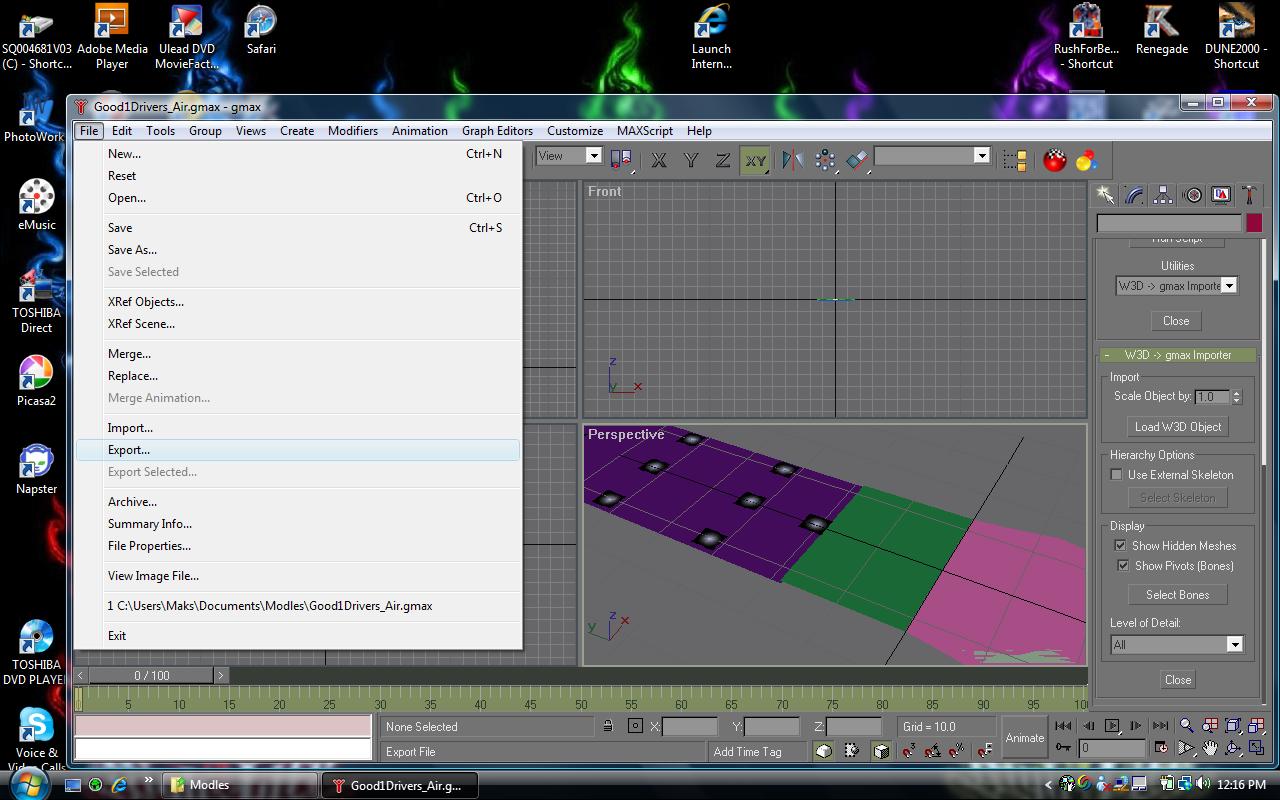The width and height of the screenshot is (1280, 800).
Task: Click the Zoom magnifier viewport tool
Action: pyautogui.click(x=1186, y=726)
